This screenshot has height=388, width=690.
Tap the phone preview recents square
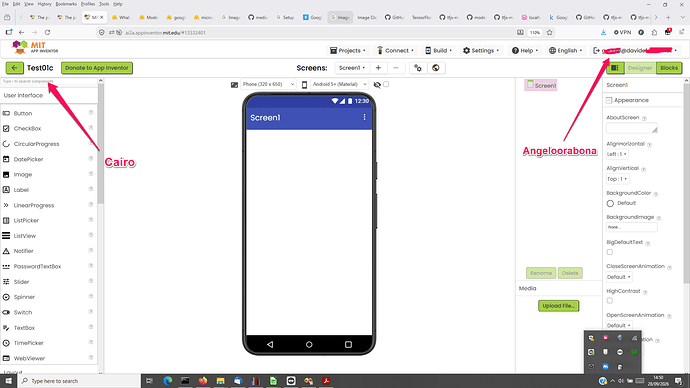(x=348, y=344)
